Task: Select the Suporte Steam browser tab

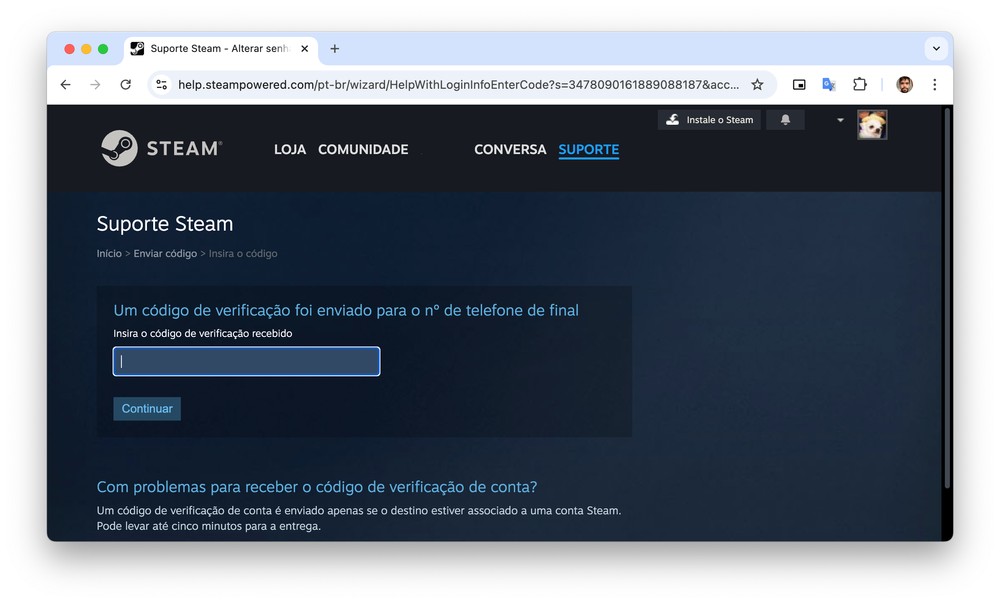Action: [221, 49]
